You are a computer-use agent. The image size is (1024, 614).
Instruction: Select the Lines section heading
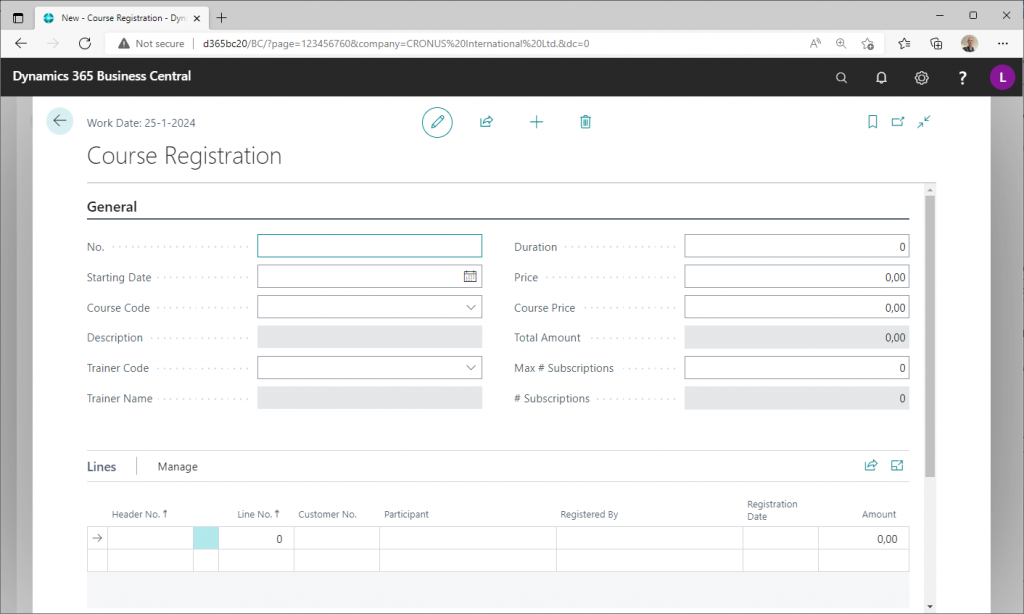click(101, 466)
